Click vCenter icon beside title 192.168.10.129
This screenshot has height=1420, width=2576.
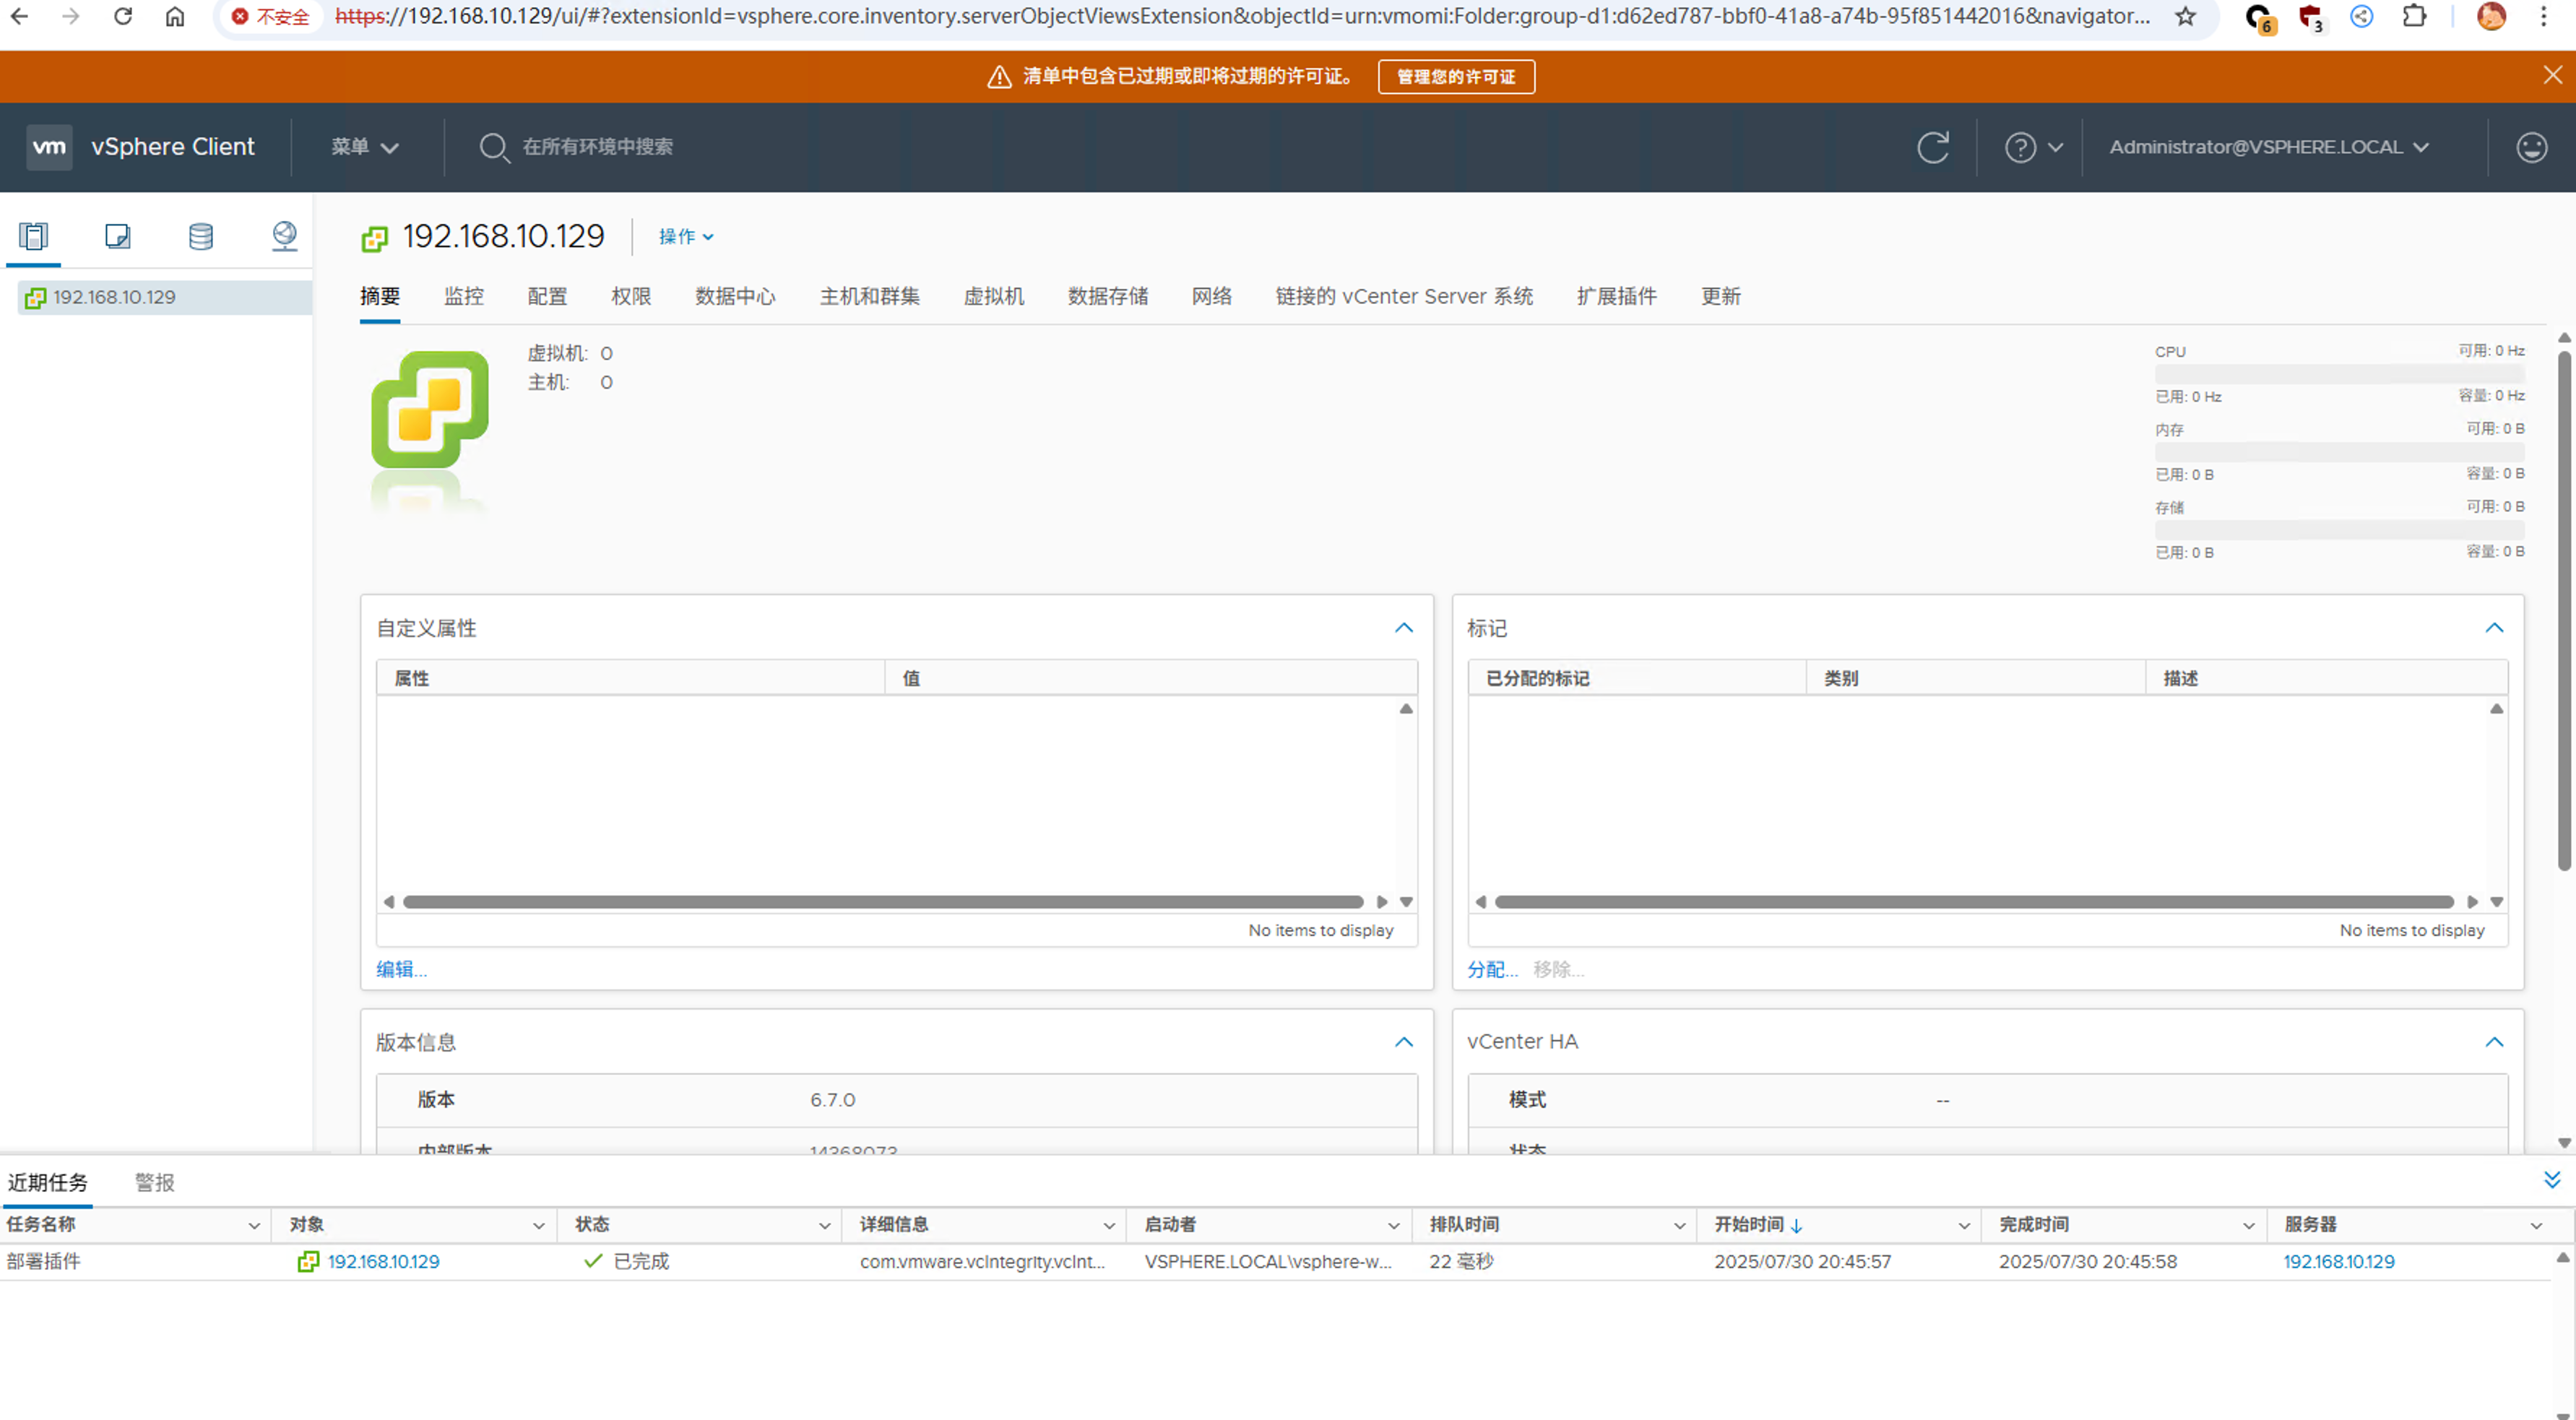(x=374, y=238)
